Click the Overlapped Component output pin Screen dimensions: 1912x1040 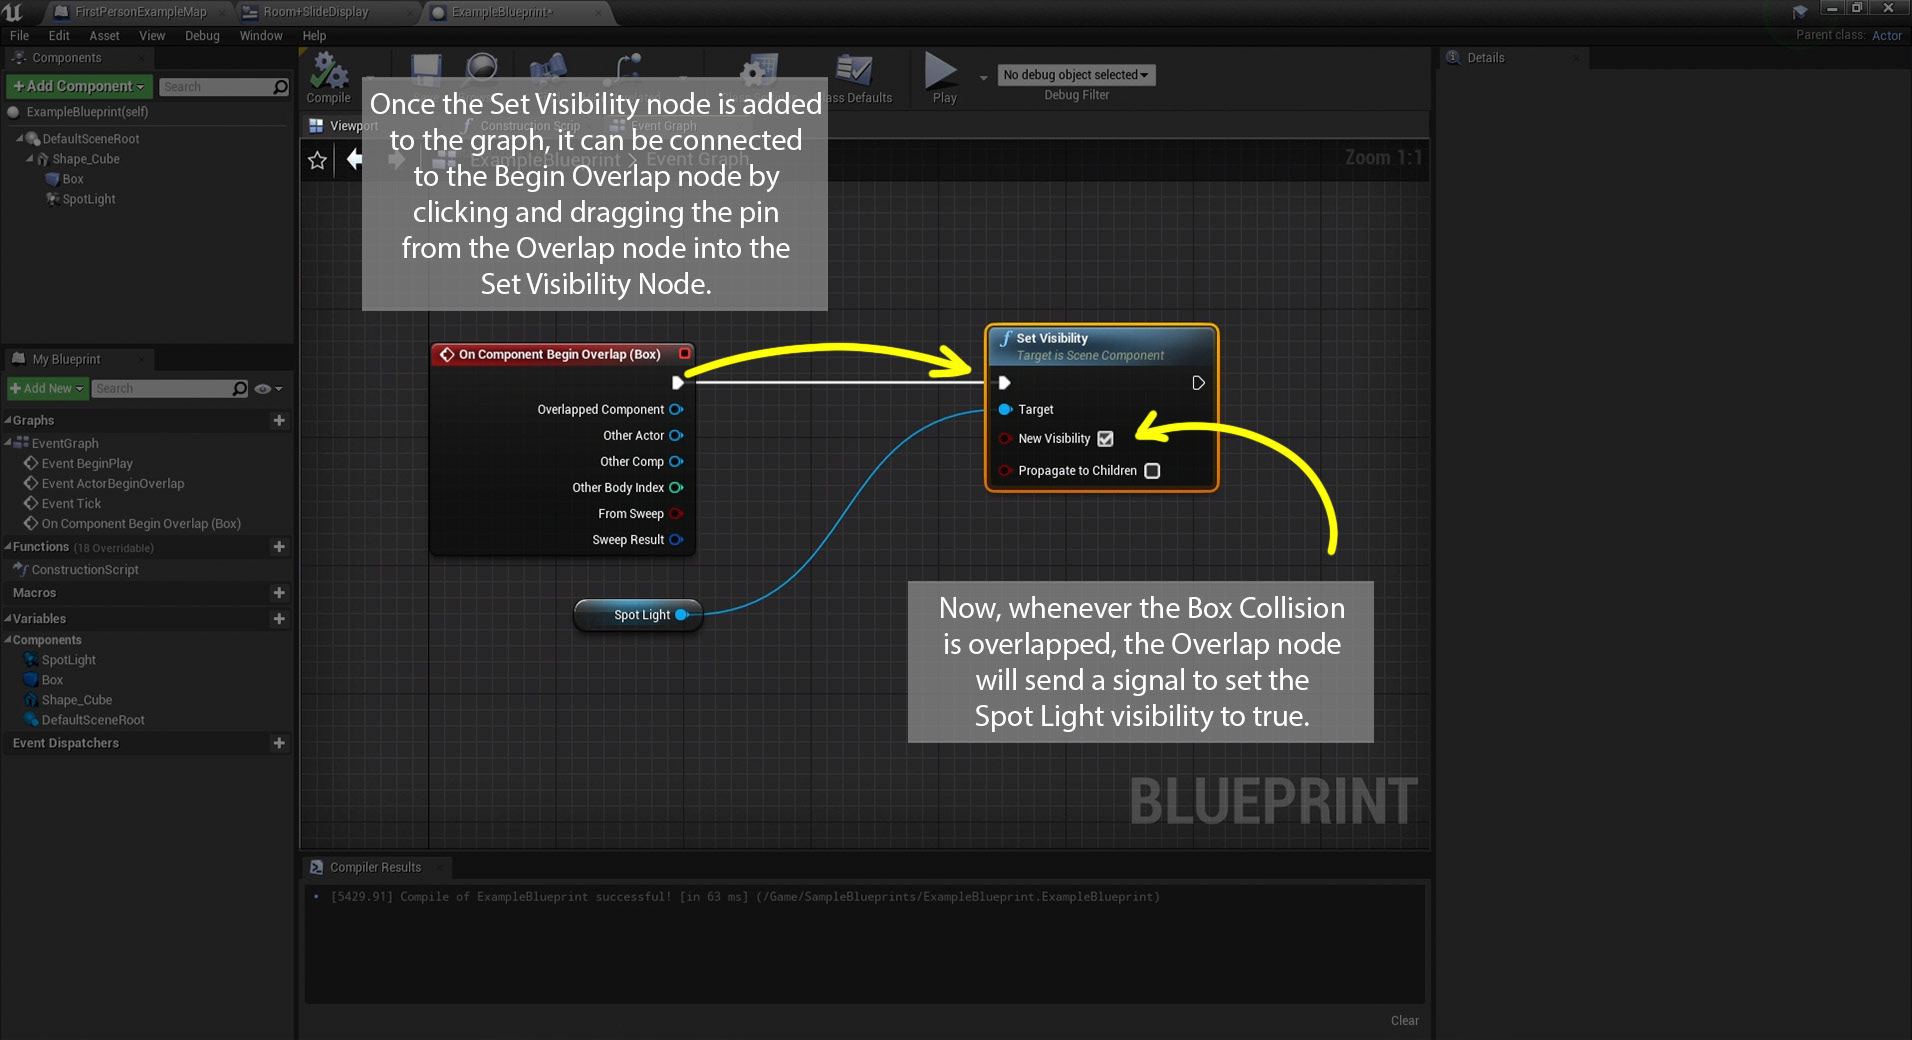click(x=676, y=409)
